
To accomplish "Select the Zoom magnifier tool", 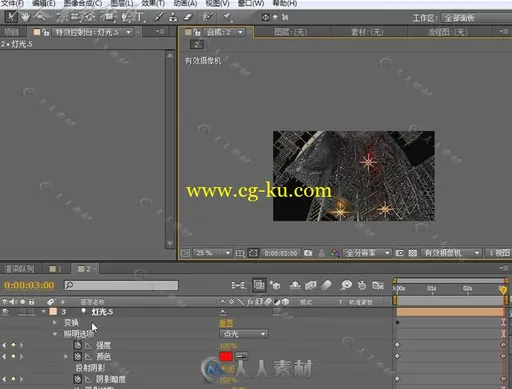I will click(41, 17).
